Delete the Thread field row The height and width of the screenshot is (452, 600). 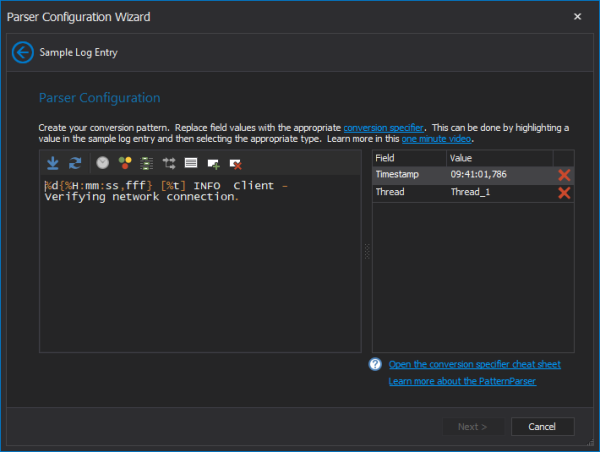pyautogui.click(x=564, y=193)
